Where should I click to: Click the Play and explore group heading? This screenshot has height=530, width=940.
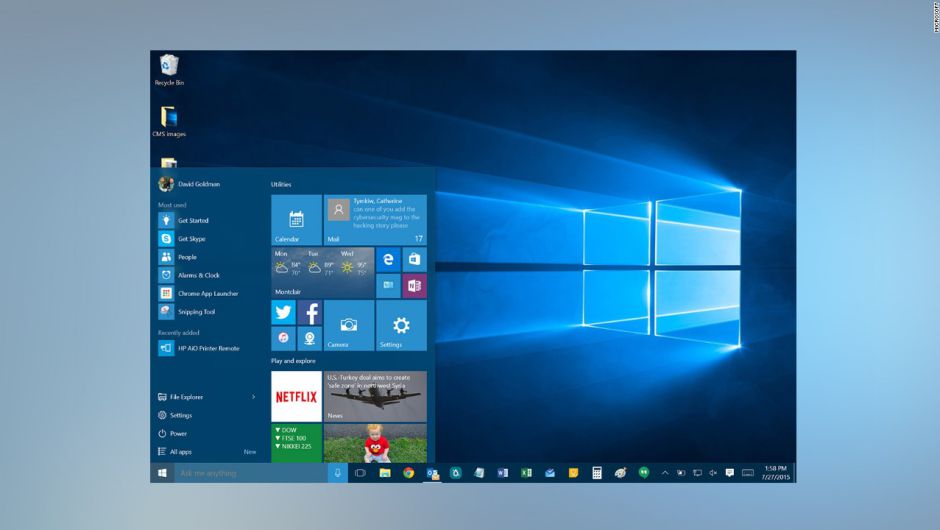coord(293,361)
